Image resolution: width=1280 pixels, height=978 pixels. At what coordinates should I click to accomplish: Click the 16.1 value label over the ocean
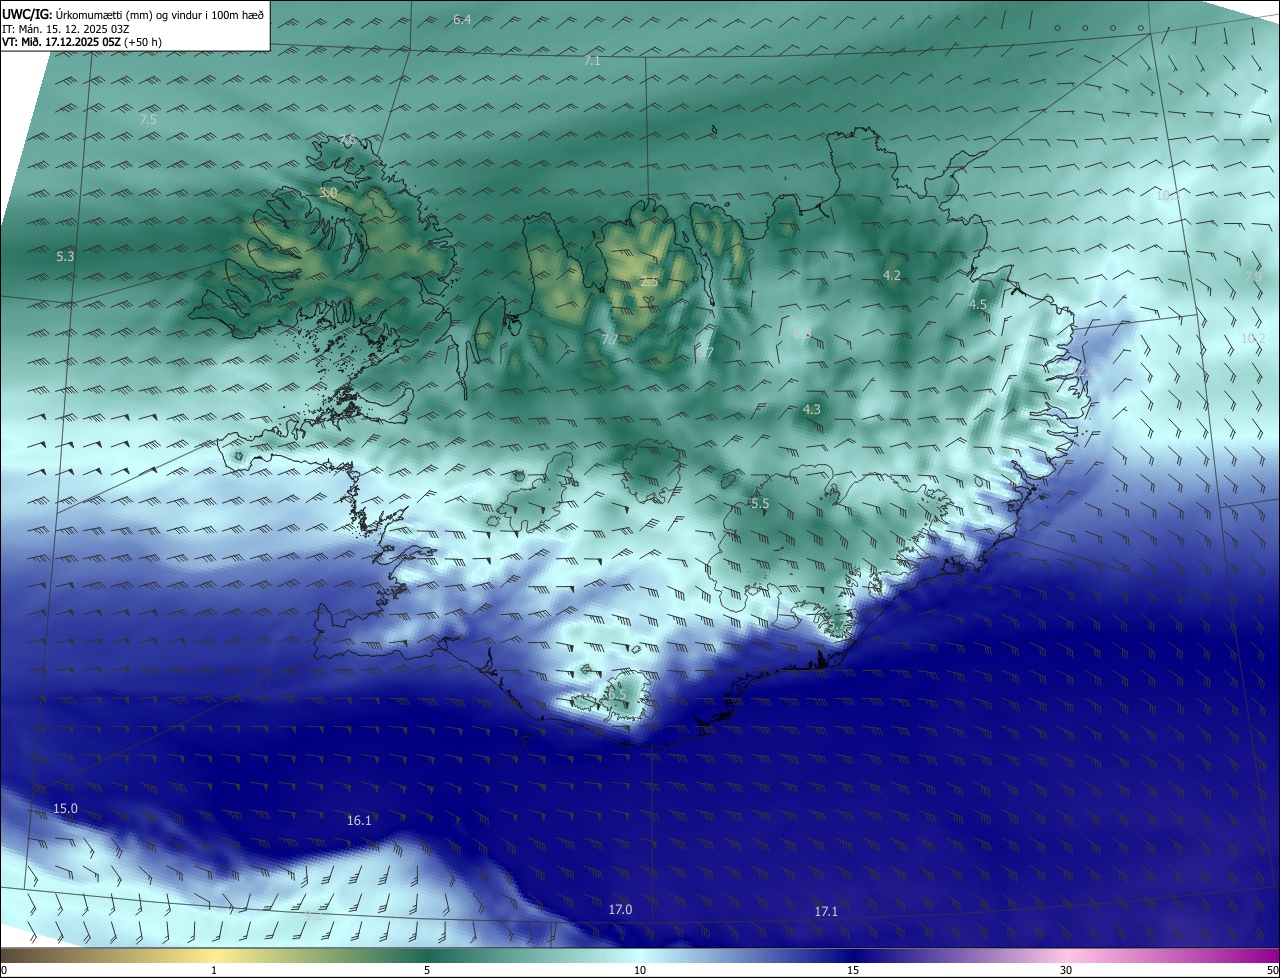point(359,821)
